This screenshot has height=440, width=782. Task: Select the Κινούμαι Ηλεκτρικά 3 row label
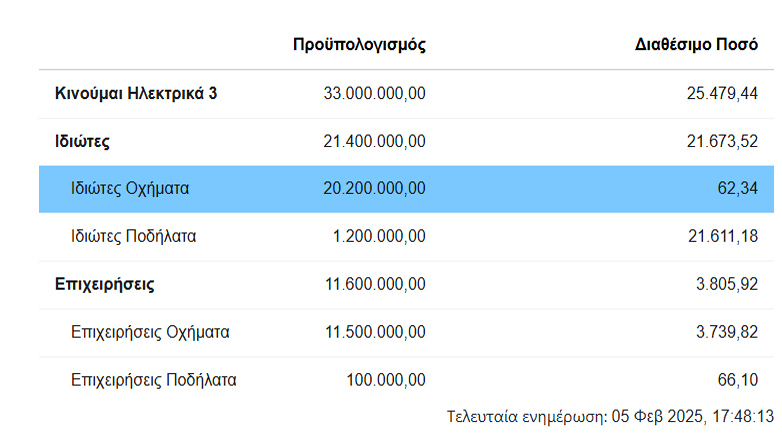click(x=136, y=94)
